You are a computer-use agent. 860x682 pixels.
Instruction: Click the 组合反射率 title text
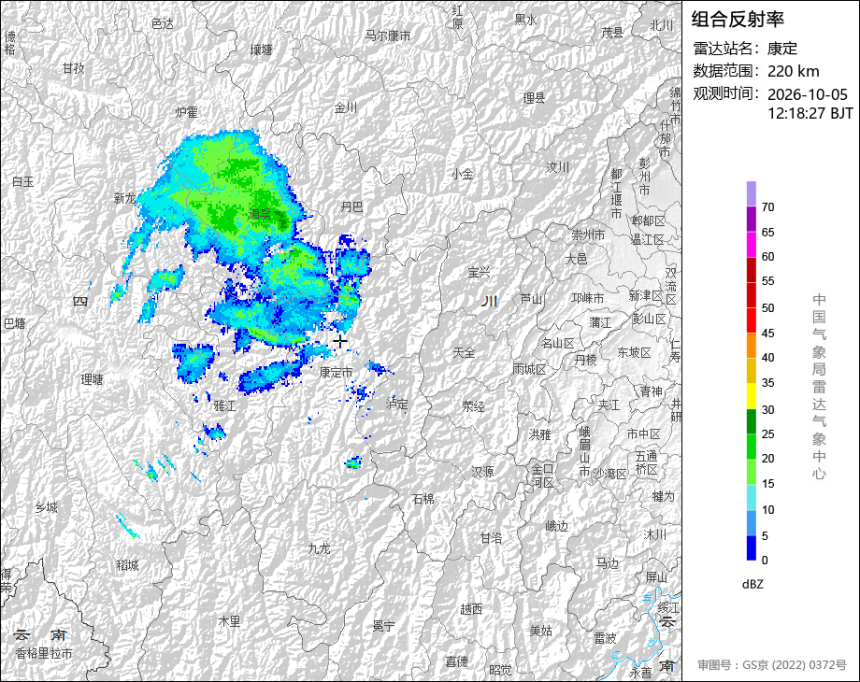click(x=738, y=19)
